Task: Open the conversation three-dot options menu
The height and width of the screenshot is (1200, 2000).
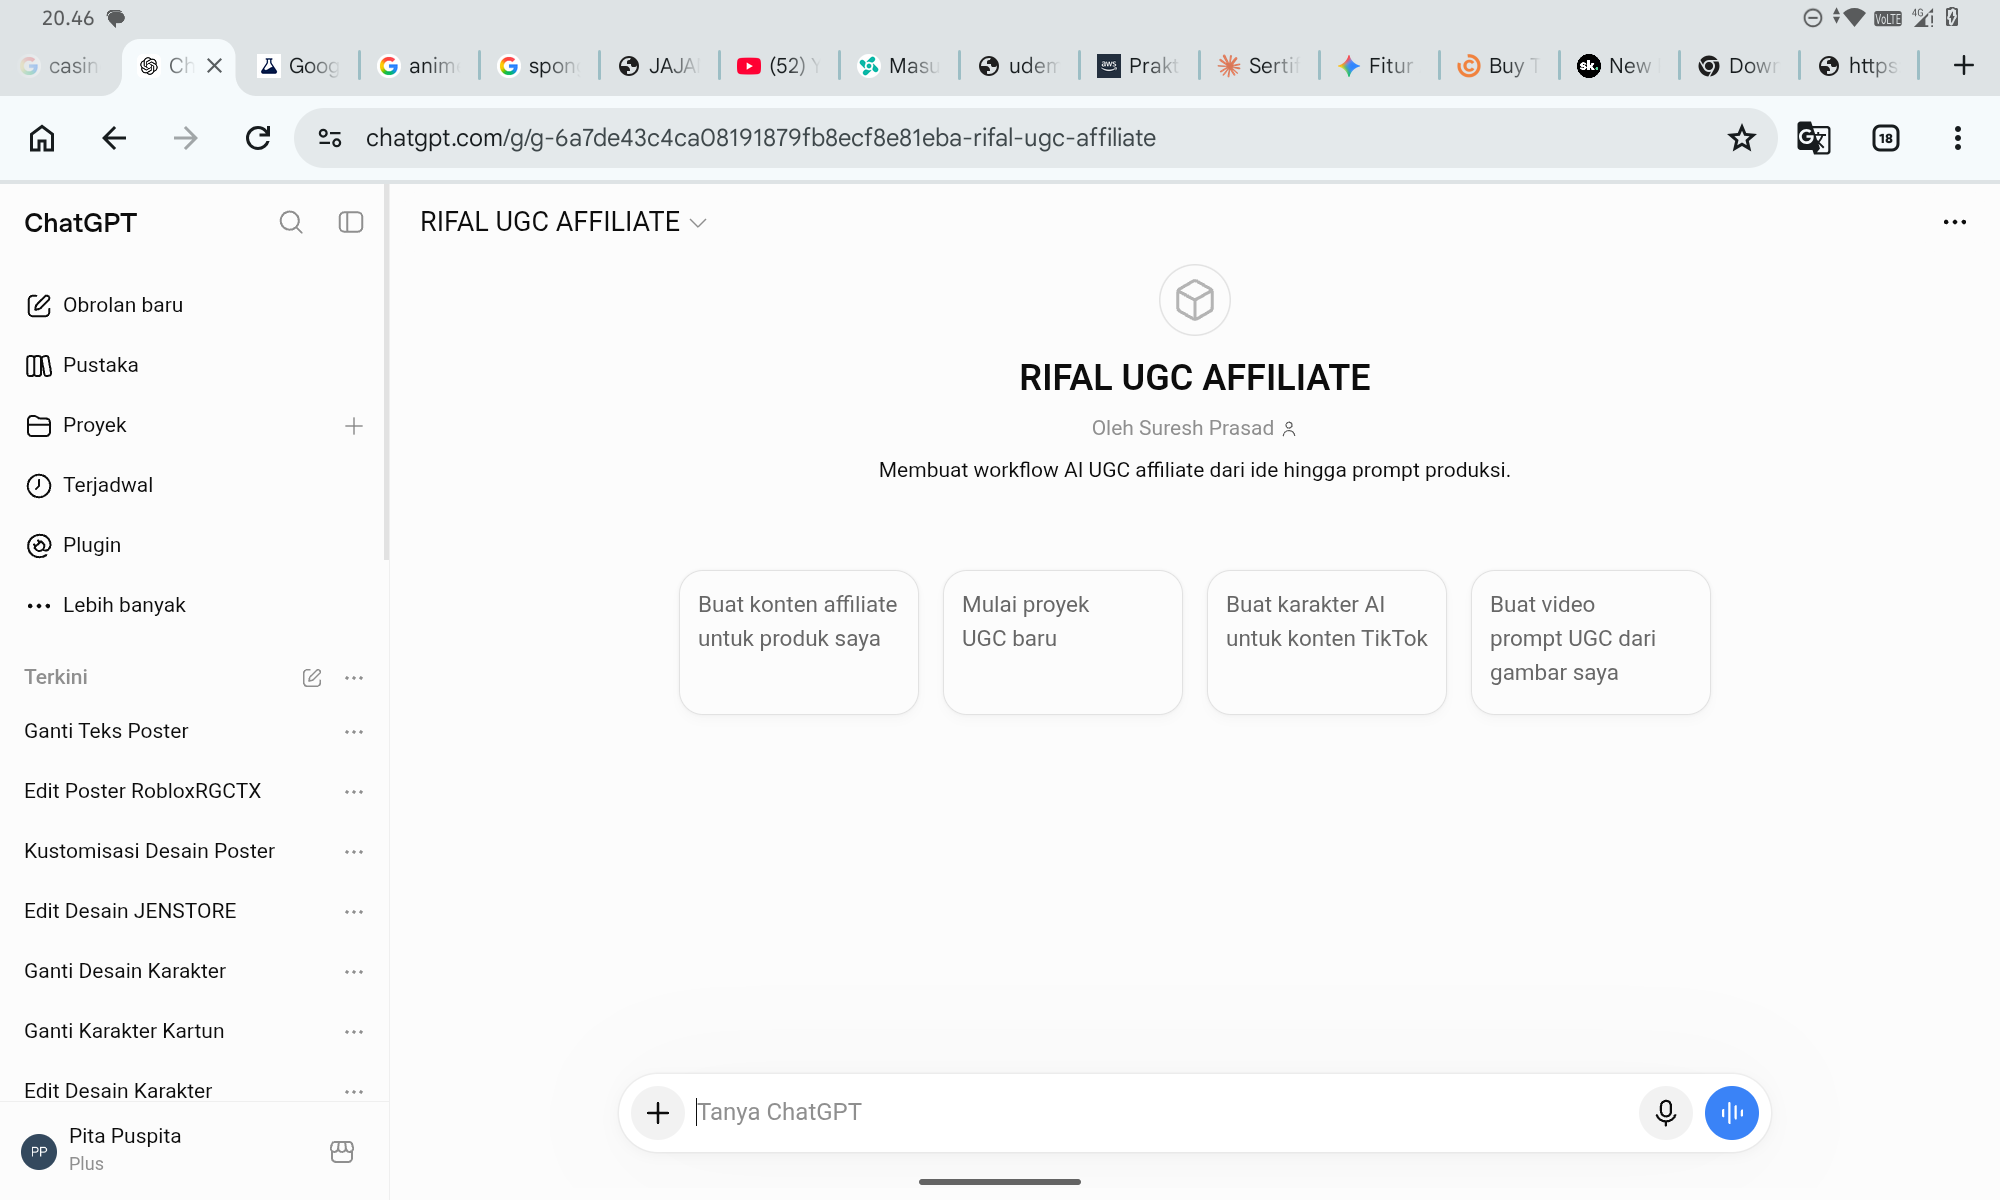Action: [x=1955, y=222]
